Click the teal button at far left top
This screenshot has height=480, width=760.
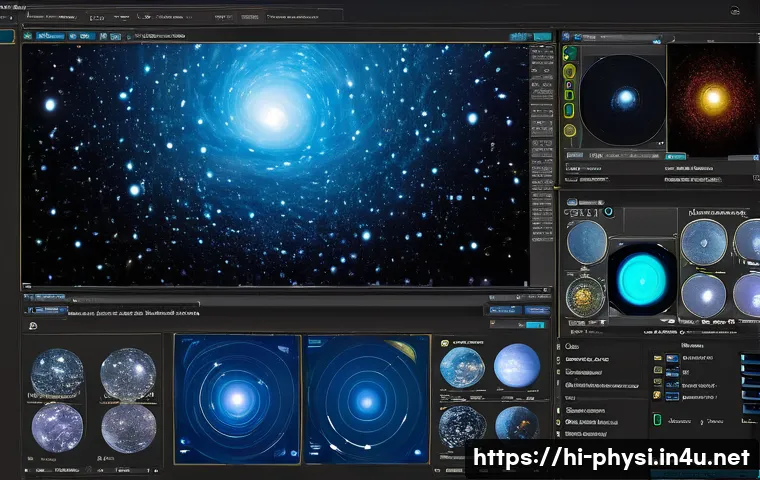(7, 36)
